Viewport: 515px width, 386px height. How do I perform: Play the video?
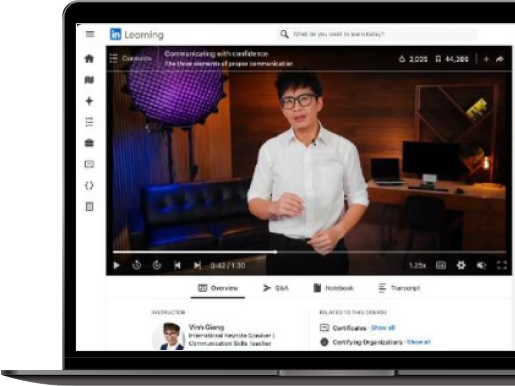tap(116, 265)
